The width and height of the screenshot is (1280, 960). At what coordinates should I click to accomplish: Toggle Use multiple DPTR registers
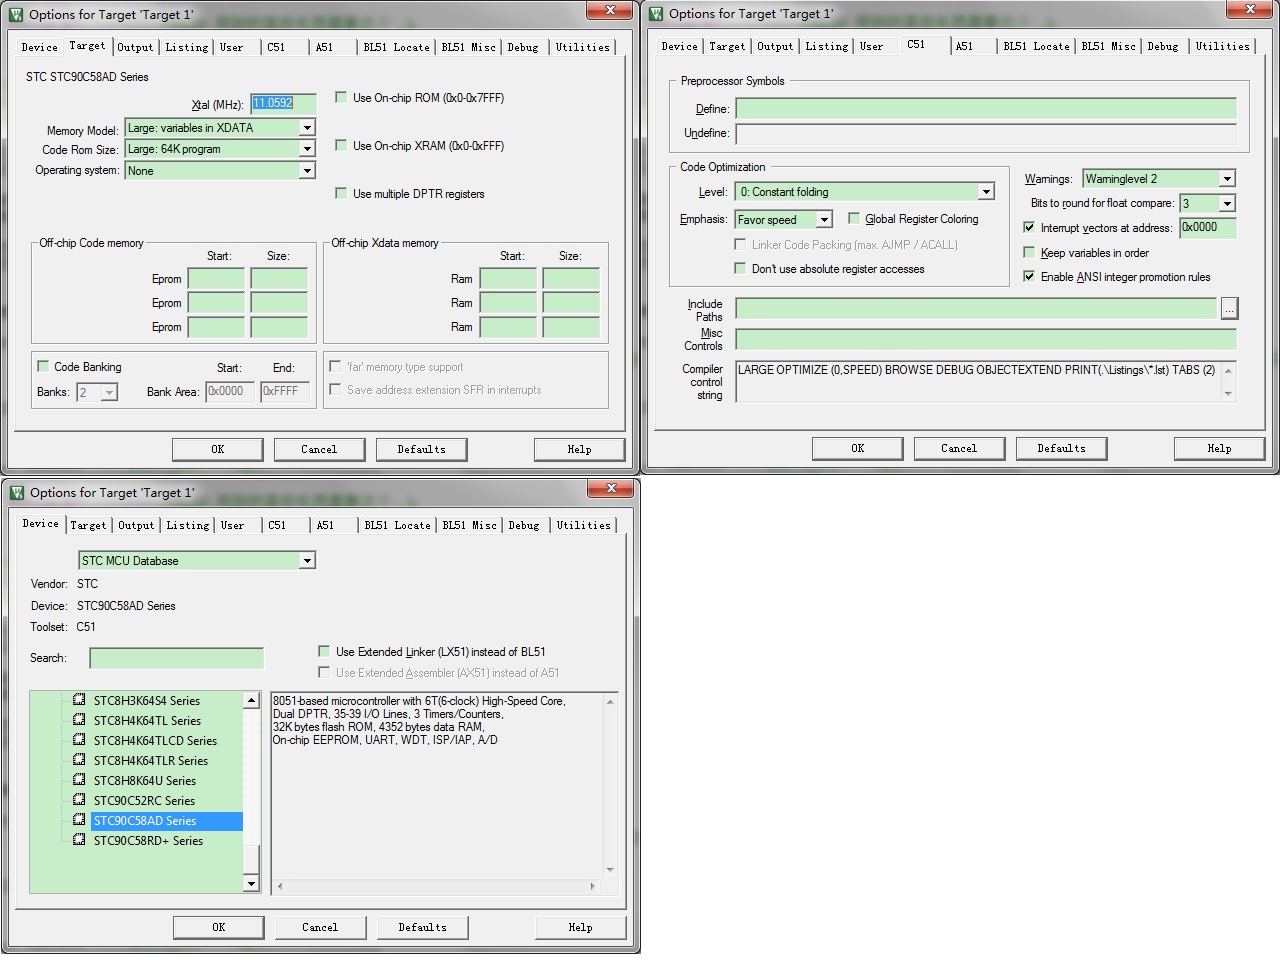tap(341, 193)
